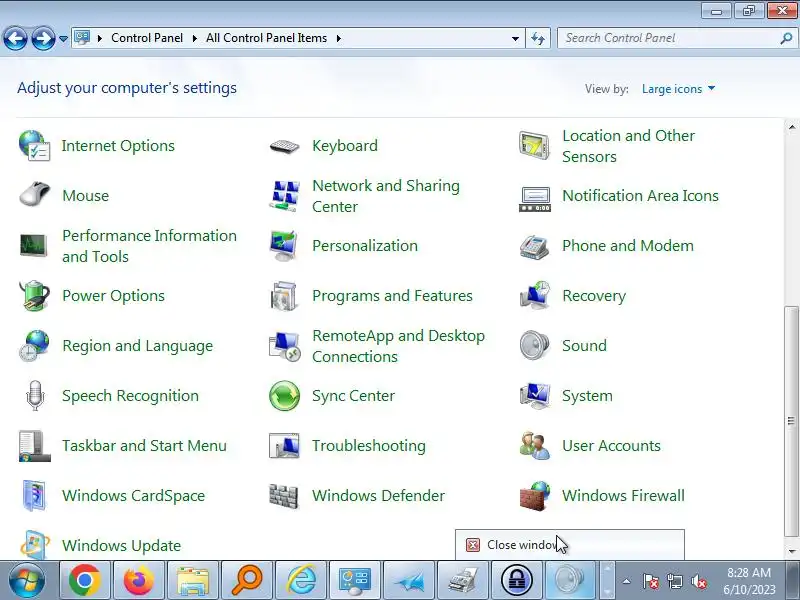Open Performance Information and Tools icon
This screenshot has height=600, width=800.
34,245
